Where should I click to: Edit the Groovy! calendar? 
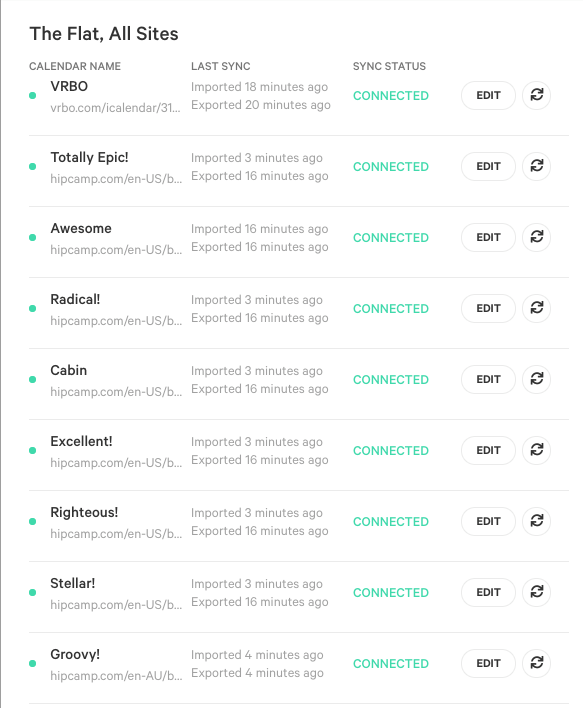click(488, 663)
